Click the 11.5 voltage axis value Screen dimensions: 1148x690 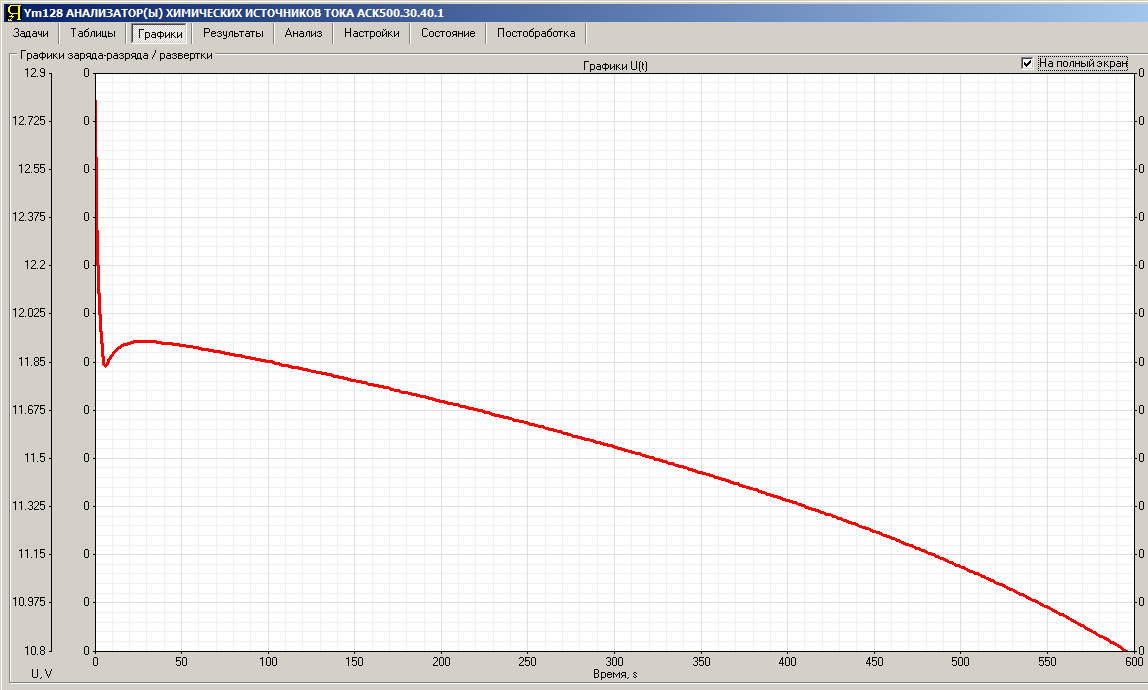pyautogui.click(x=34, y=458)
